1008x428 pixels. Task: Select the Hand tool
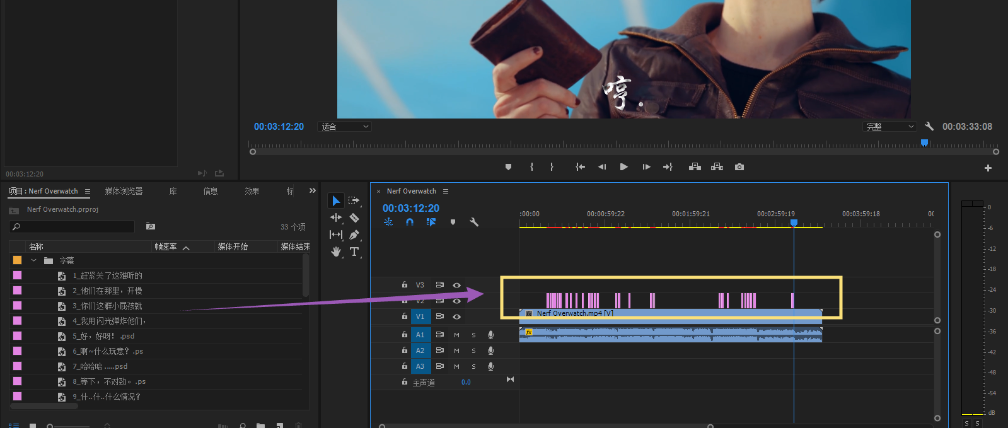click(336, 252)
